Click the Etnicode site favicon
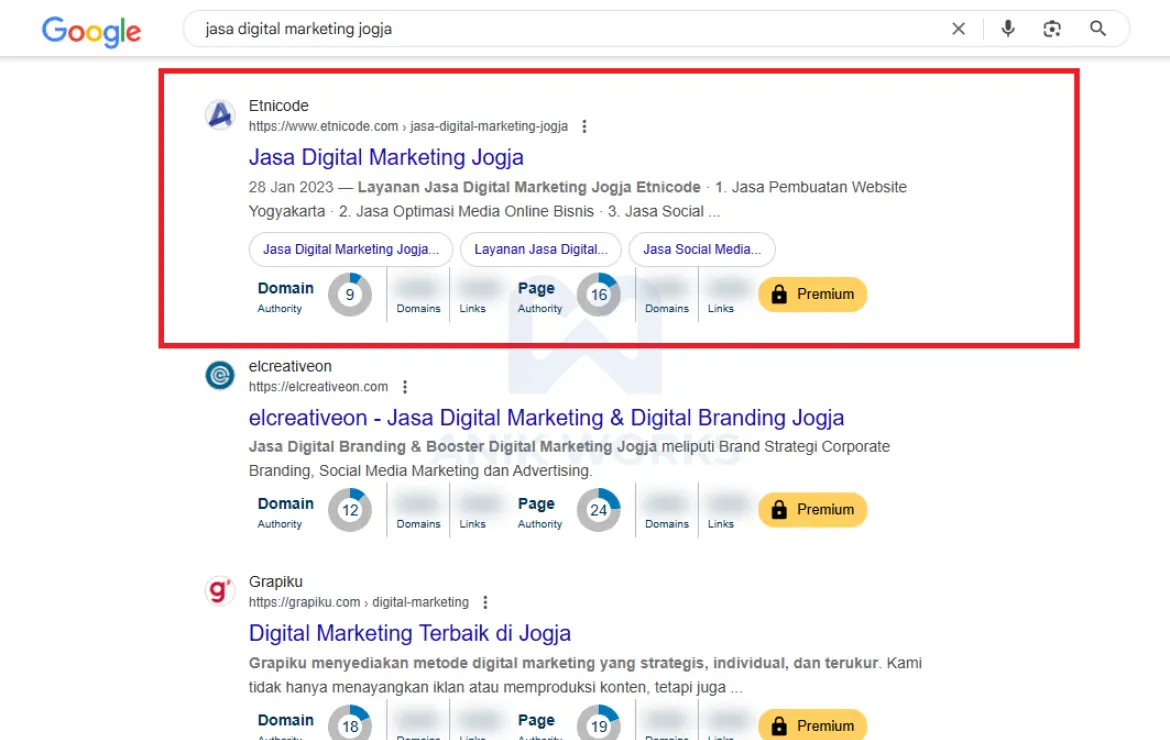Image resolution: width=1170 pixels, height=740 pixels. (220, 116)
